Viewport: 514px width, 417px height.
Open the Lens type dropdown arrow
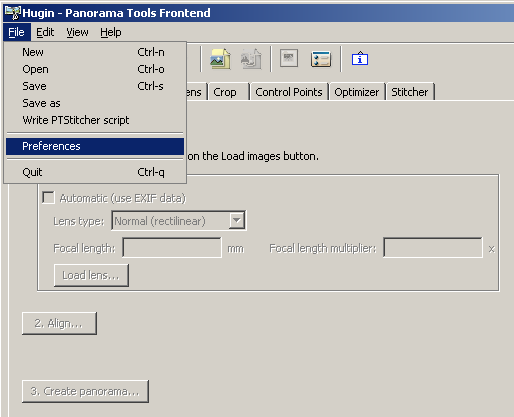(237, 220)
